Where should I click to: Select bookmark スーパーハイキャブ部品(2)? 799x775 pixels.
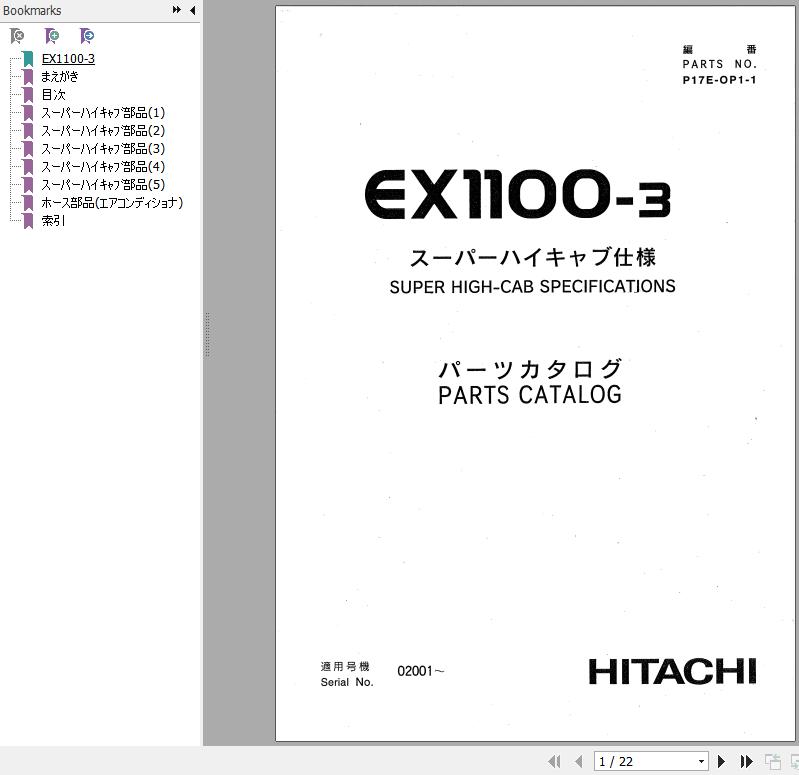coord(103,131)
